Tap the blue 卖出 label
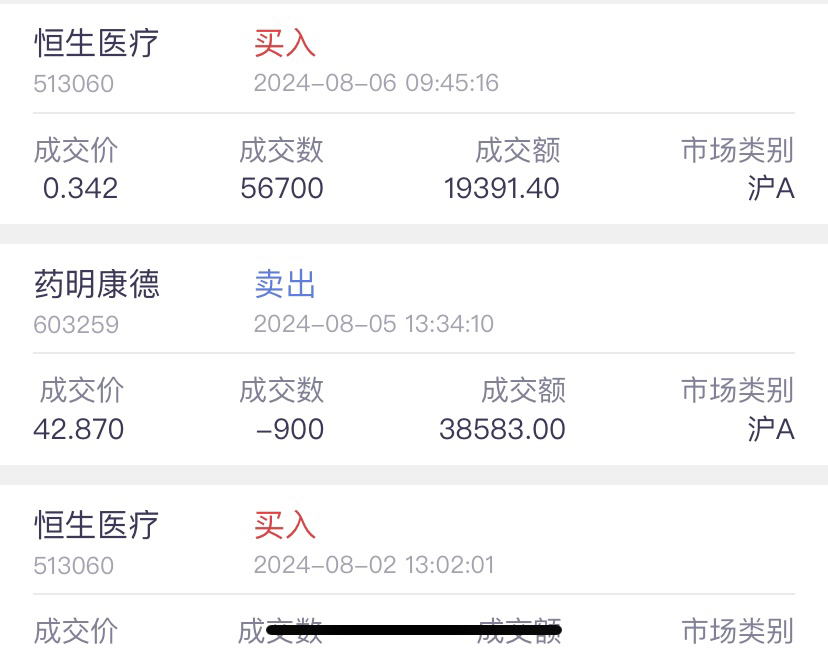The width and height of the screenshot is (828, 651). 285,284
